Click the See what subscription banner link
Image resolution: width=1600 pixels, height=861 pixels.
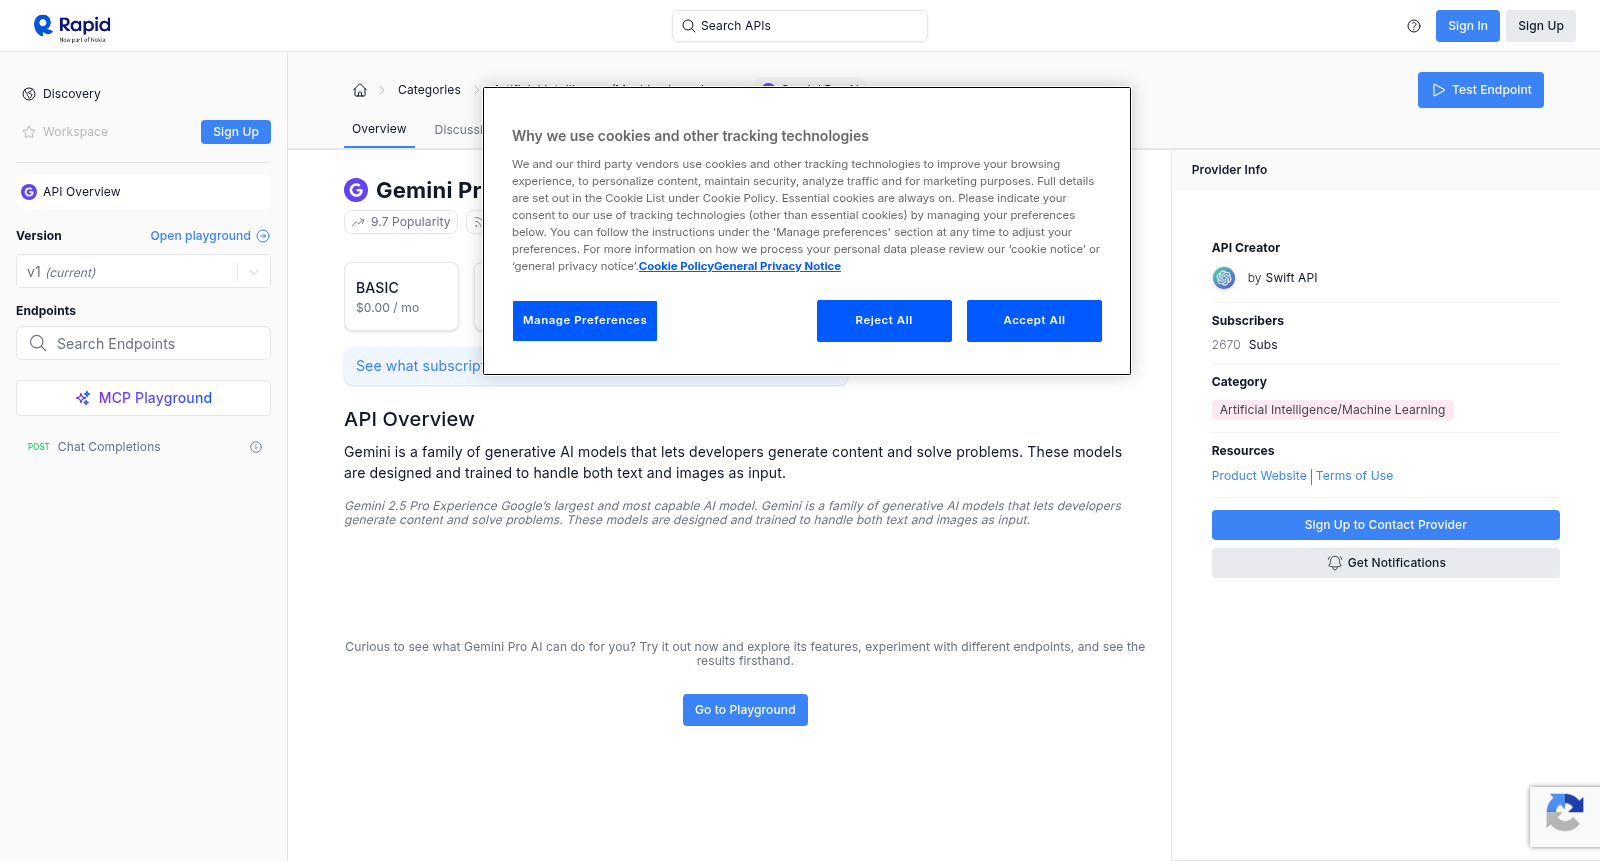(419, 366)
